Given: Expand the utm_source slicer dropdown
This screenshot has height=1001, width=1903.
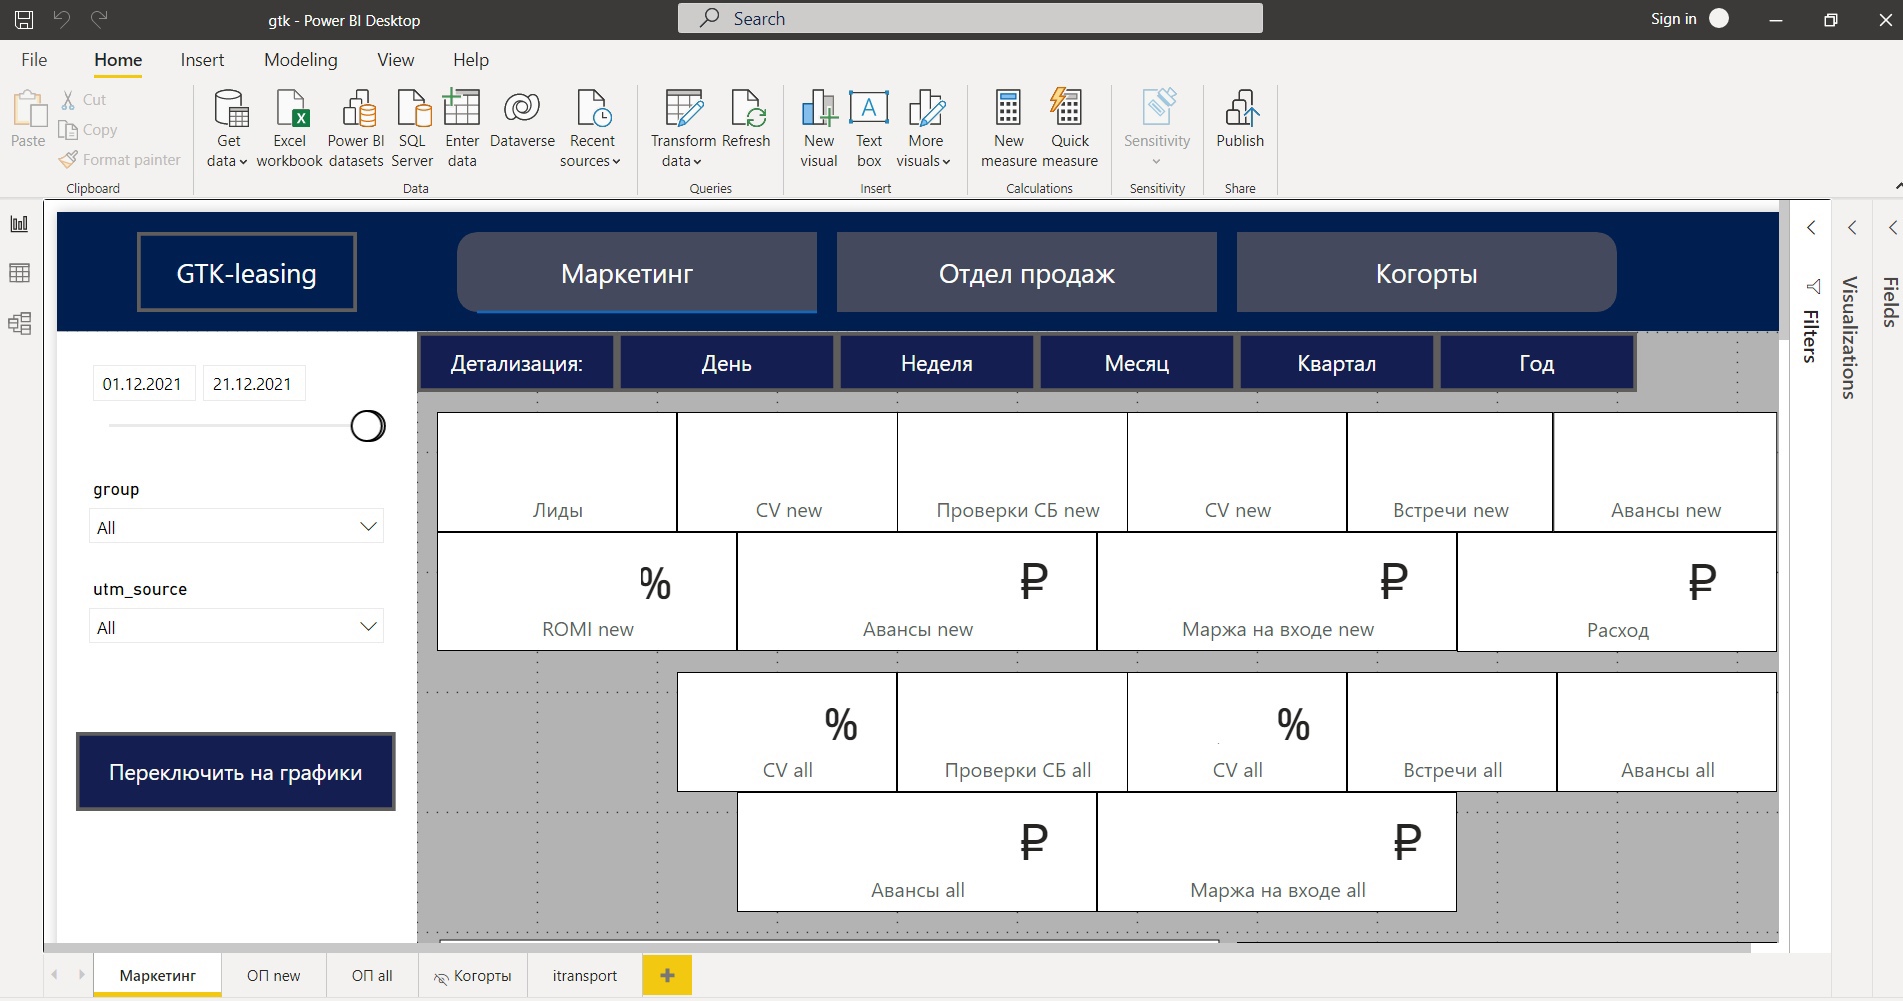Looking at the screenshot, I should point(368,627).
